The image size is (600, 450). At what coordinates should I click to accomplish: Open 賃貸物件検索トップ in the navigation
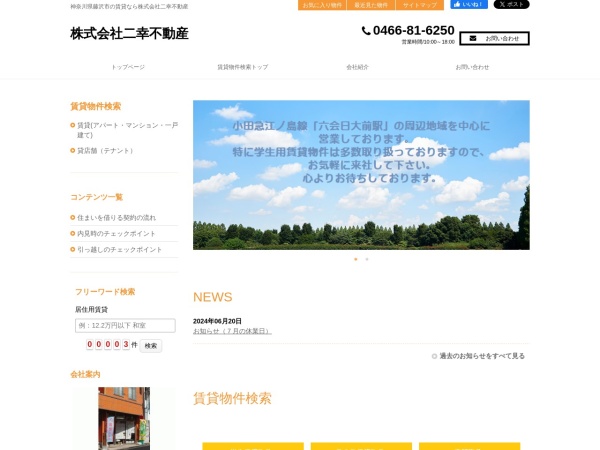243,67
